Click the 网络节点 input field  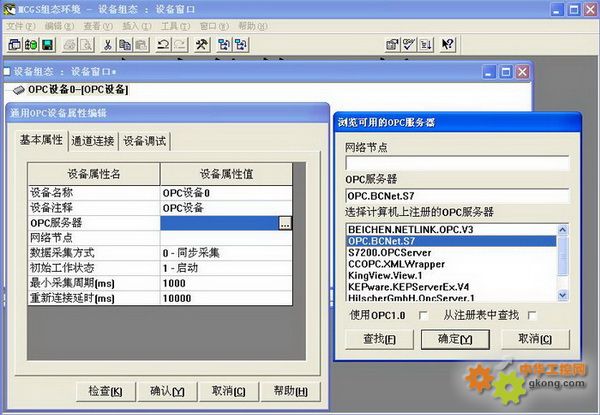coord(457,163)
